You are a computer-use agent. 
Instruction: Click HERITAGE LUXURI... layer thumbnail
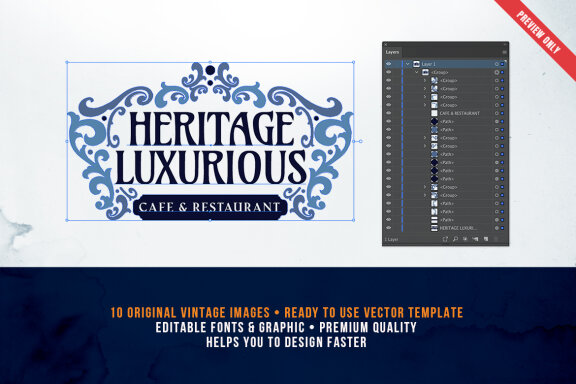pyautogui.click(x=434, y=228)
